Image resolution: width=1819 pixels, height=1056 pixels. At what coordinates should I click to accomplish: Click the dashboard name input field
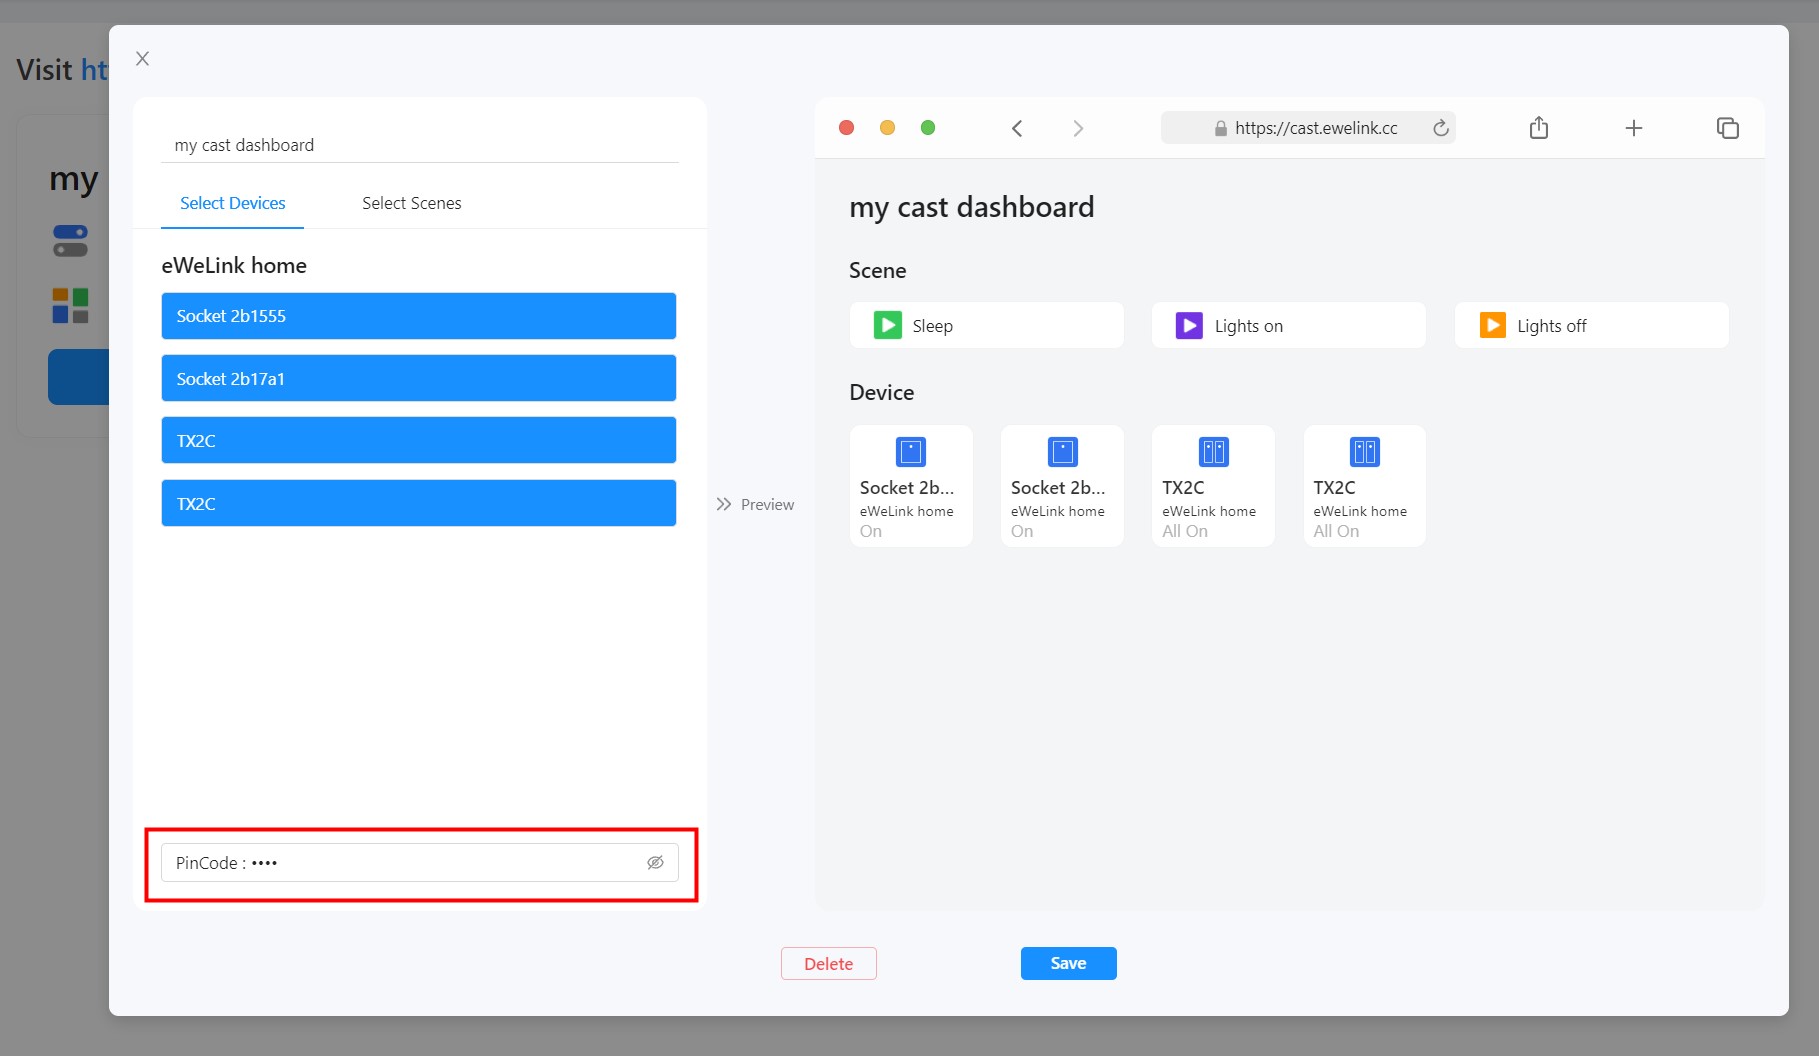[420, 144]
